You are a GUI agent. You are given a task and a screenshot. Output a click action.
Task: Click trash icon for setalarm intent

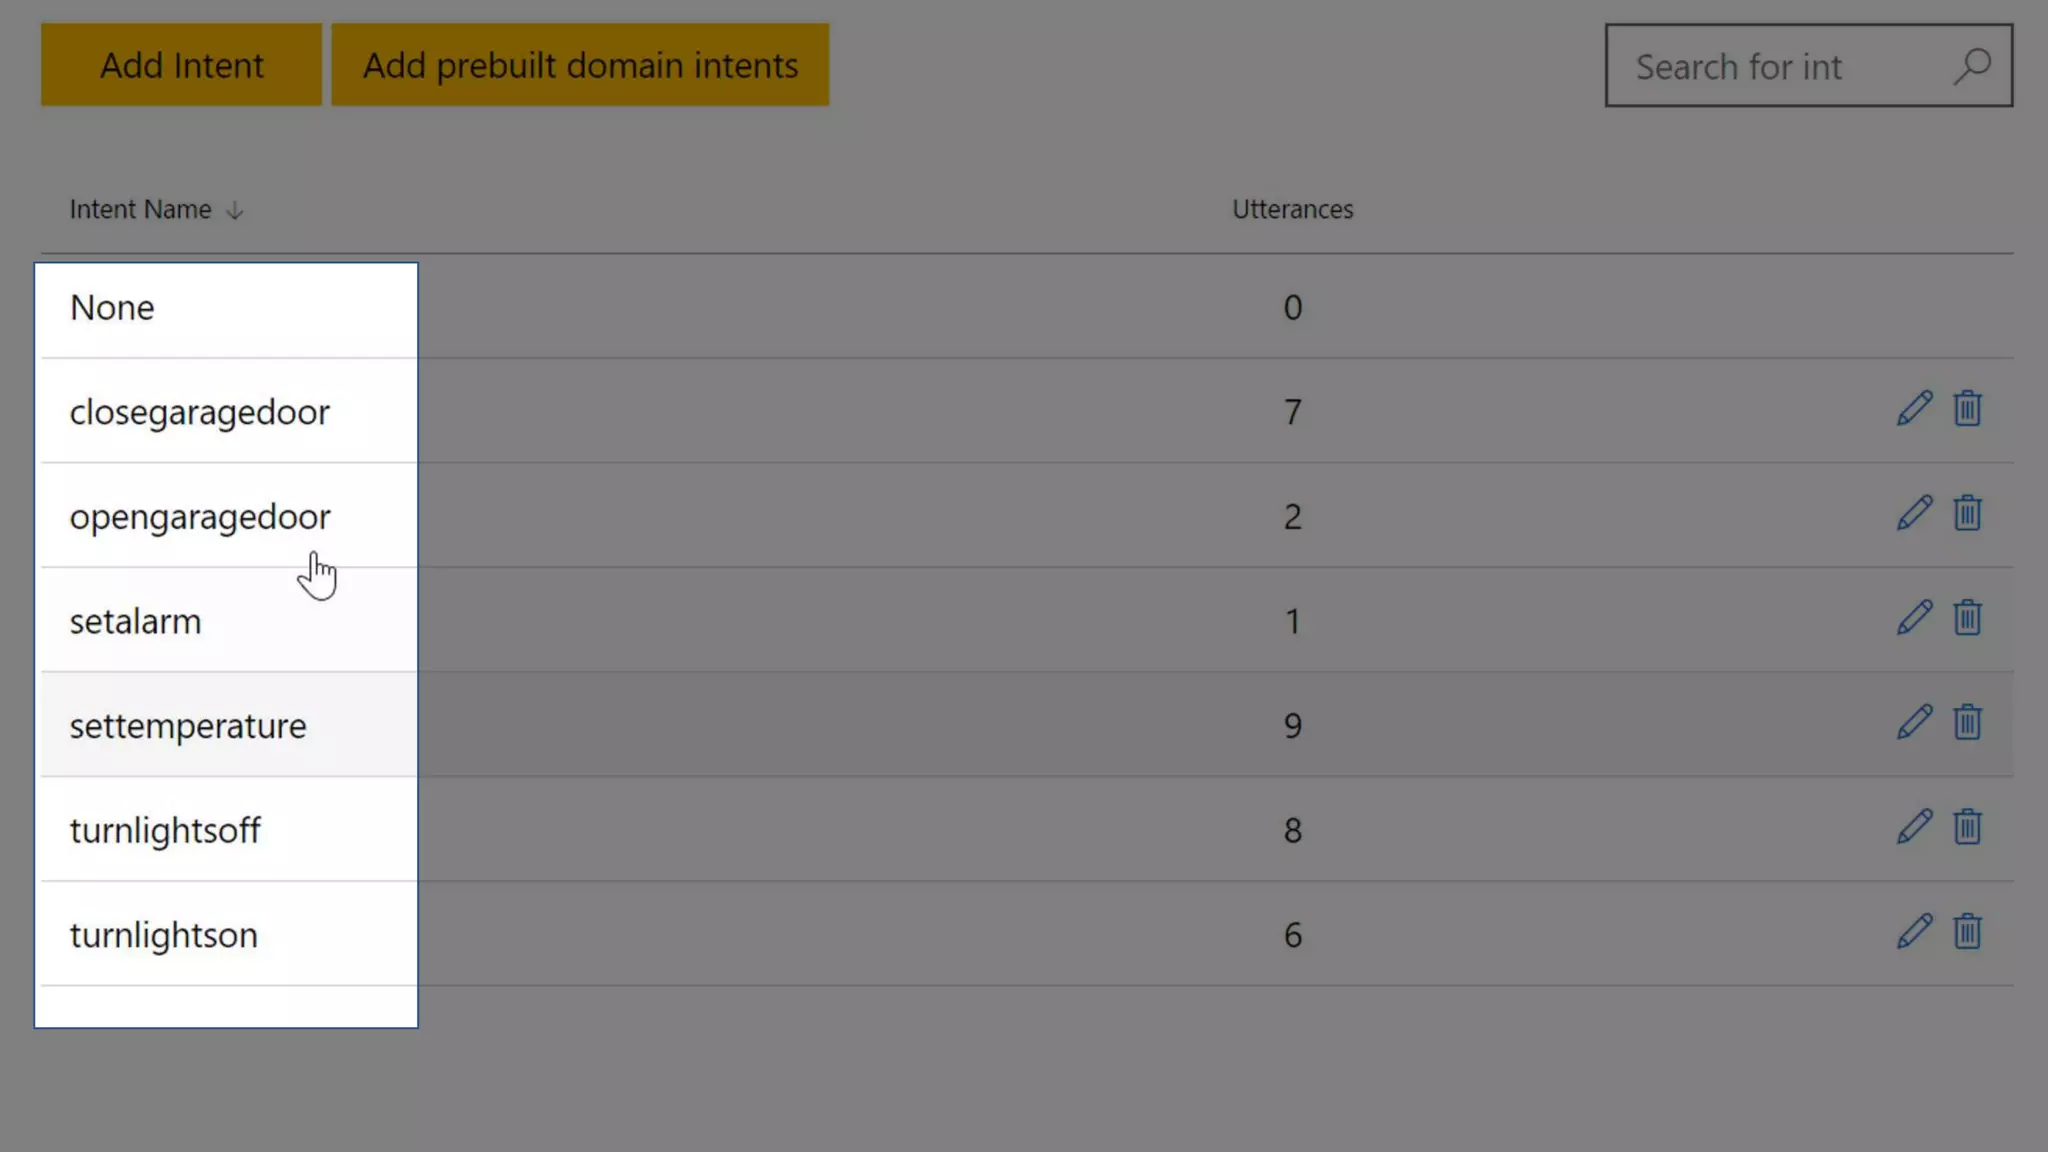tap(1967, 618)
